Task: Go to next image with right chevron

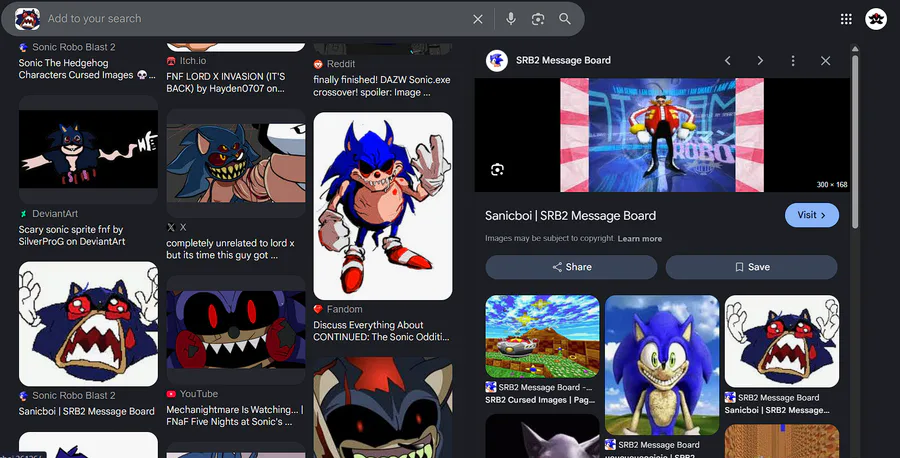Action: (x=760, y=60)
